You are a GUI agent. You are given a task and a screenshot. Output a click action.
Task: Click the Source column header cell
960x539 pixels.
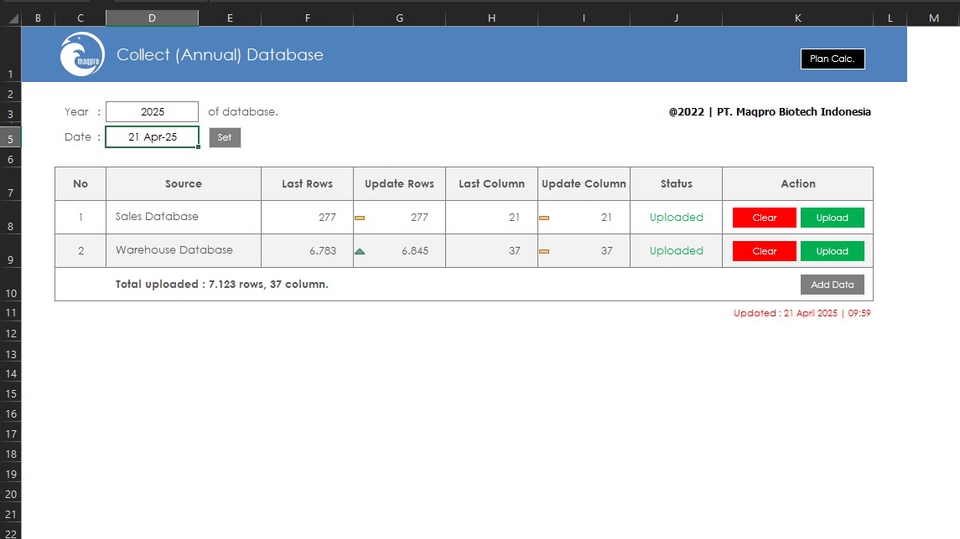pyautogui.click(x=183, y=184)
